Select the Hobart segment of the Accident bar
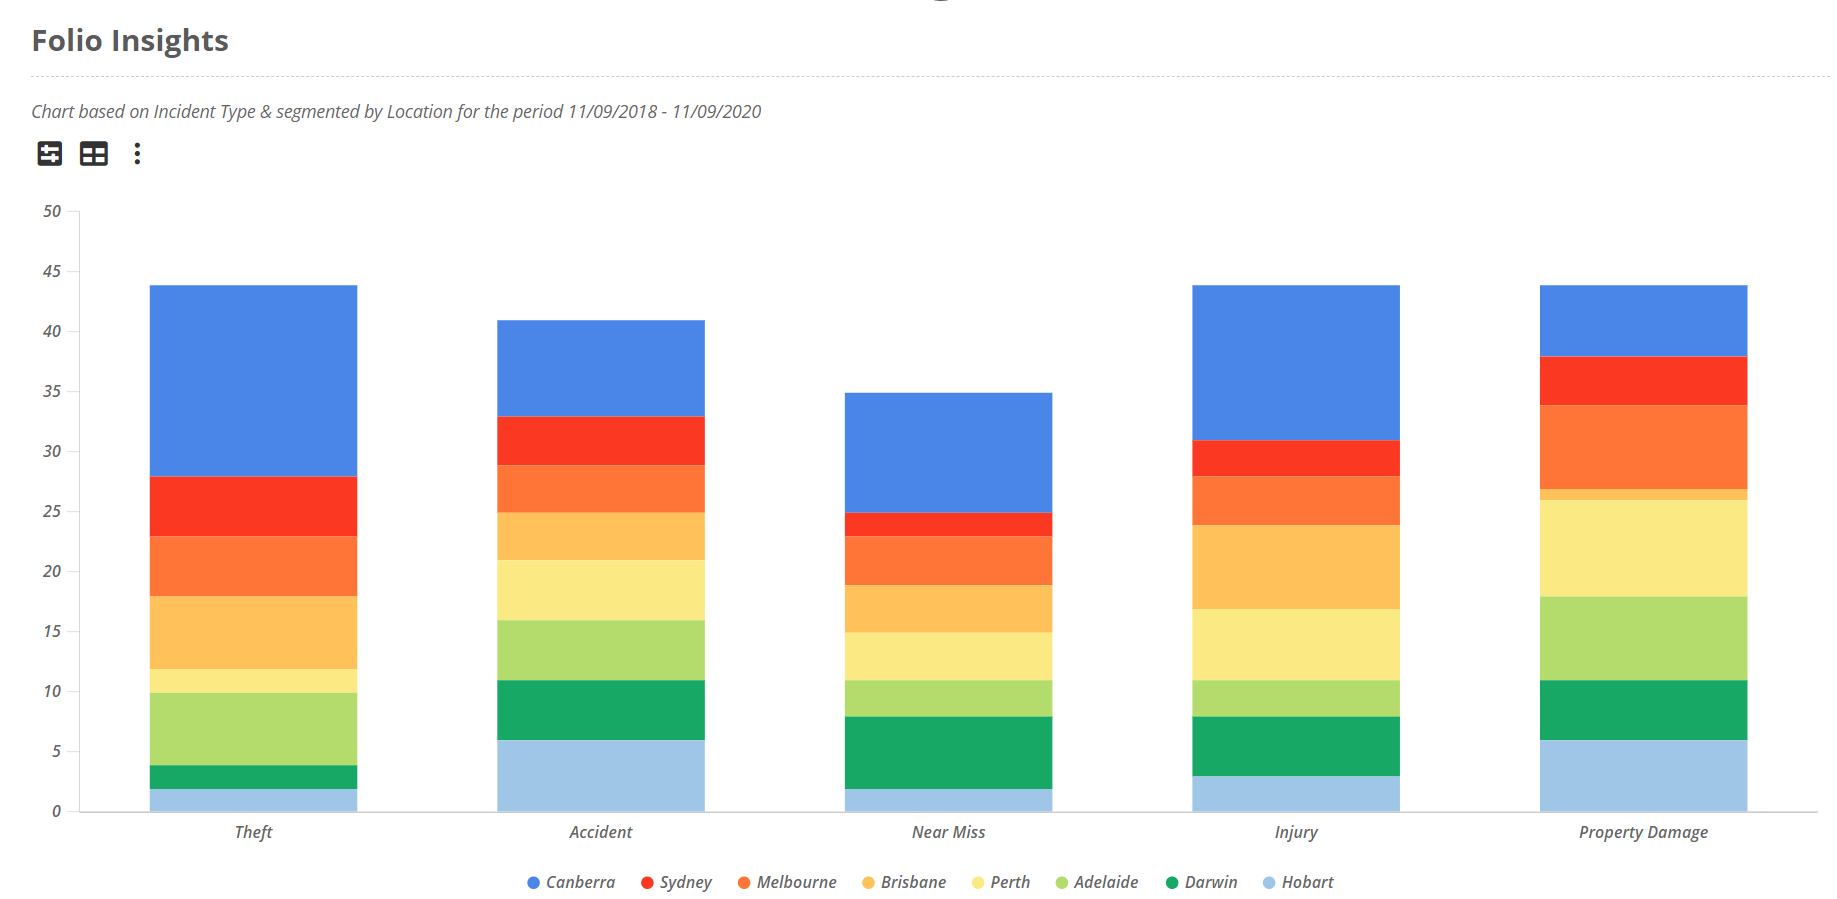 pos(601,776)
